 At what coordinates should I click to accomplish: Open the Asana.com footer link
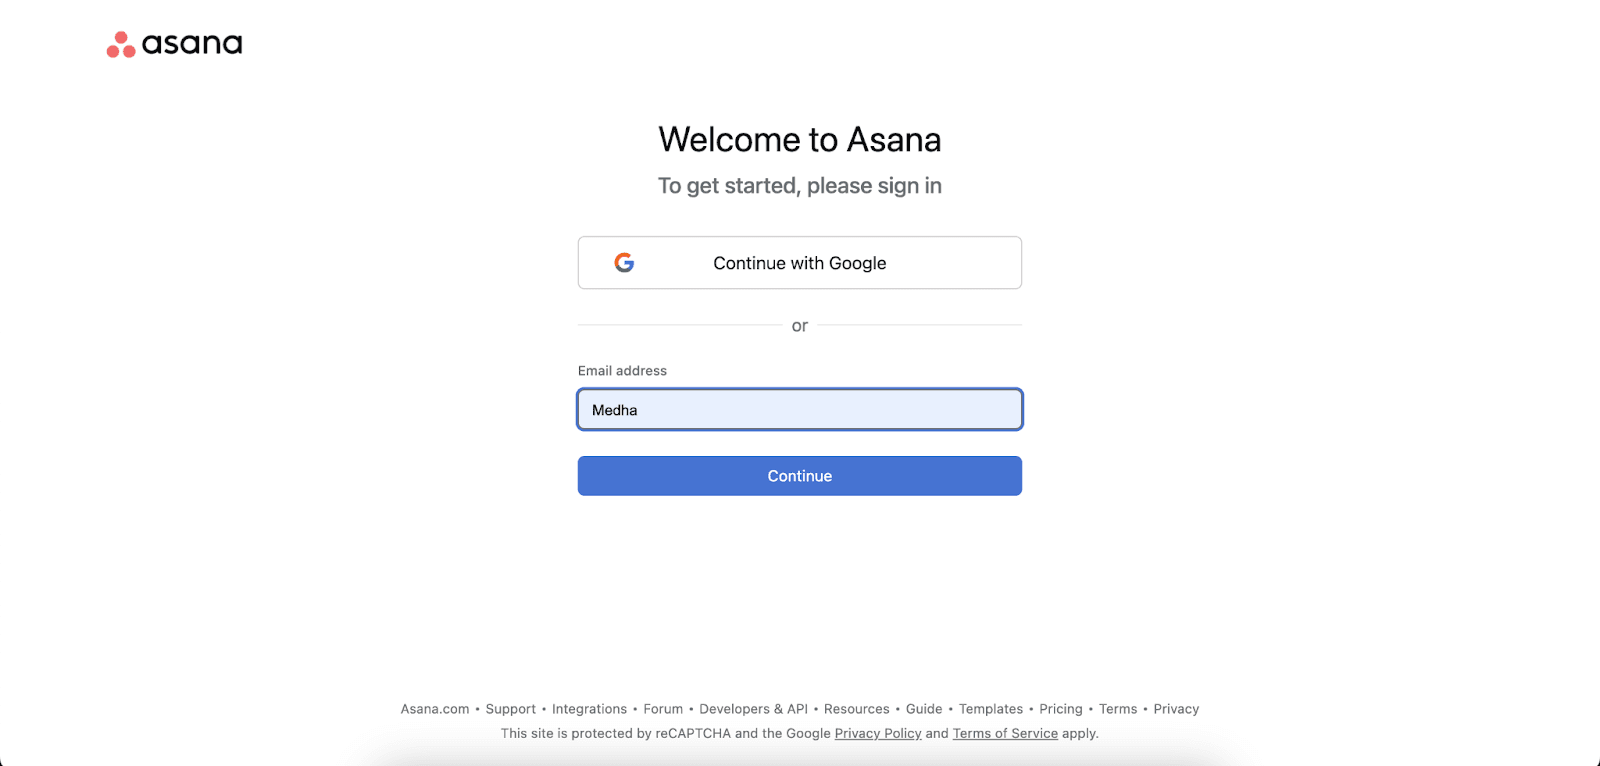click(435, 709)
